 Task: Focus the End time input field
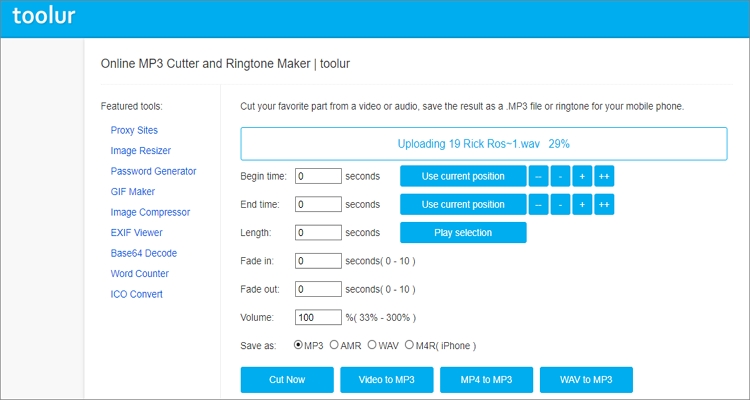[318, 204]
